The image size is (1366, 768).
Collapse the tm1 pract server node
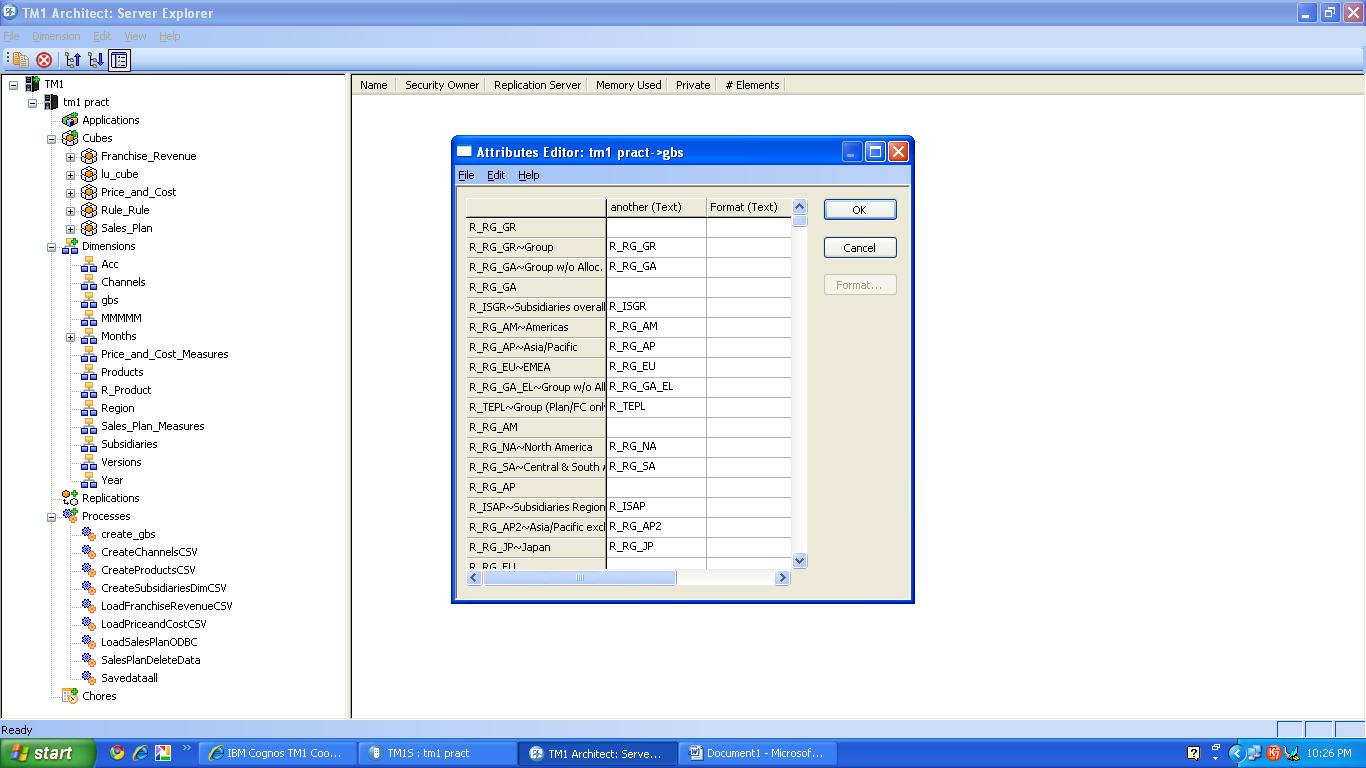[x=33, y=103]
